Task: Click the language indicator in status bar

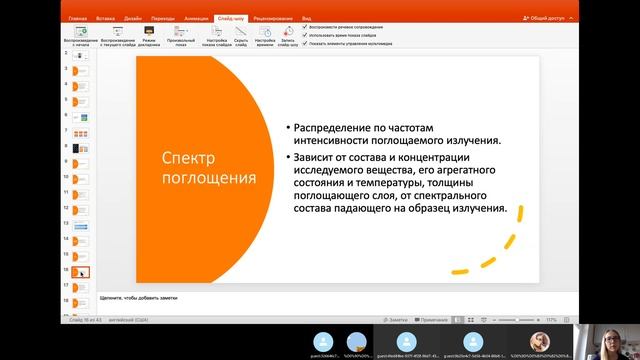Action: (128, 320)
